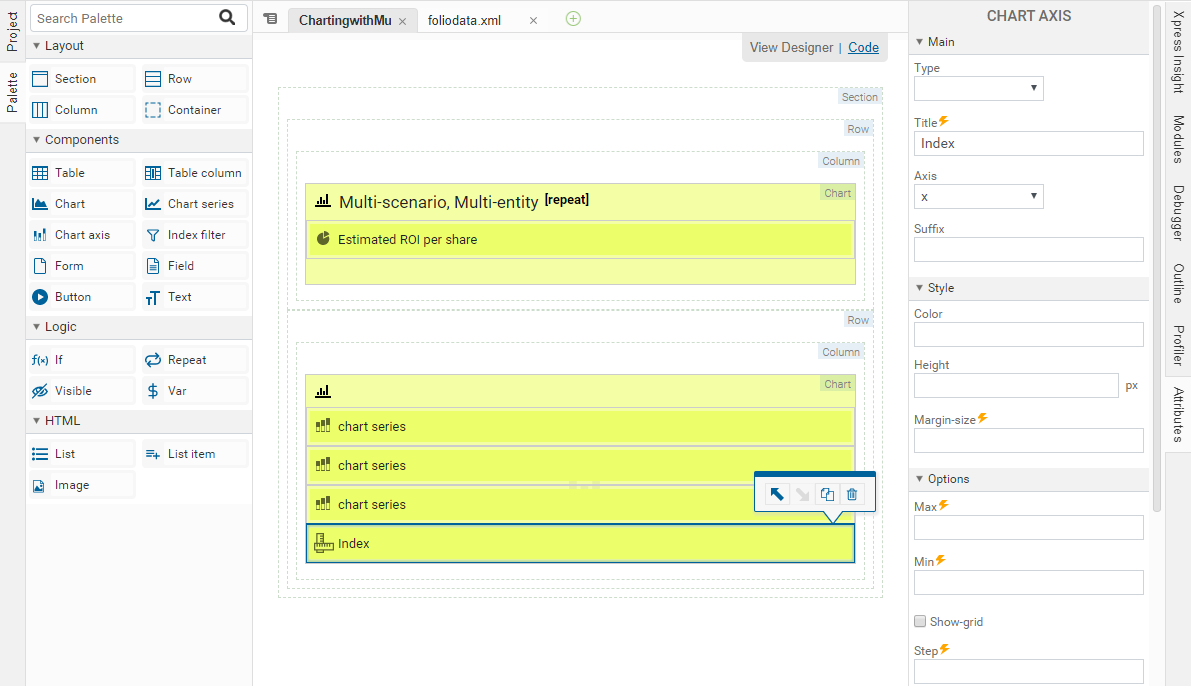The image size is (1191, 687).
Task: Select the Index filter palette item
Action: pyautogui.click(x=195, y=235)
